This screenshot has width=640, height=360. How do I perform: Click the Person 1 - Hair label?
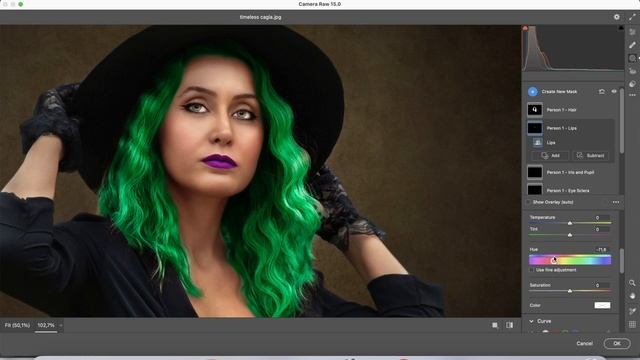click(x=561, y=110)
